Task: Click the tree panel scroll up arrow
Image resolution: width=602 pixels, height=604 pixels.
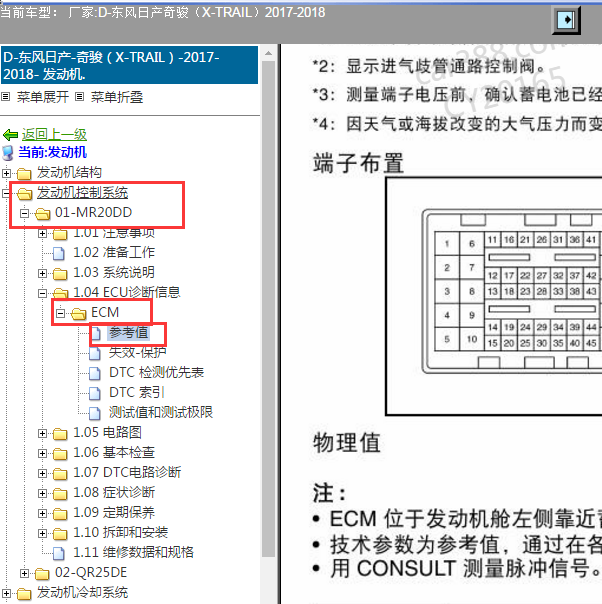Action: [x=268, y=53]
